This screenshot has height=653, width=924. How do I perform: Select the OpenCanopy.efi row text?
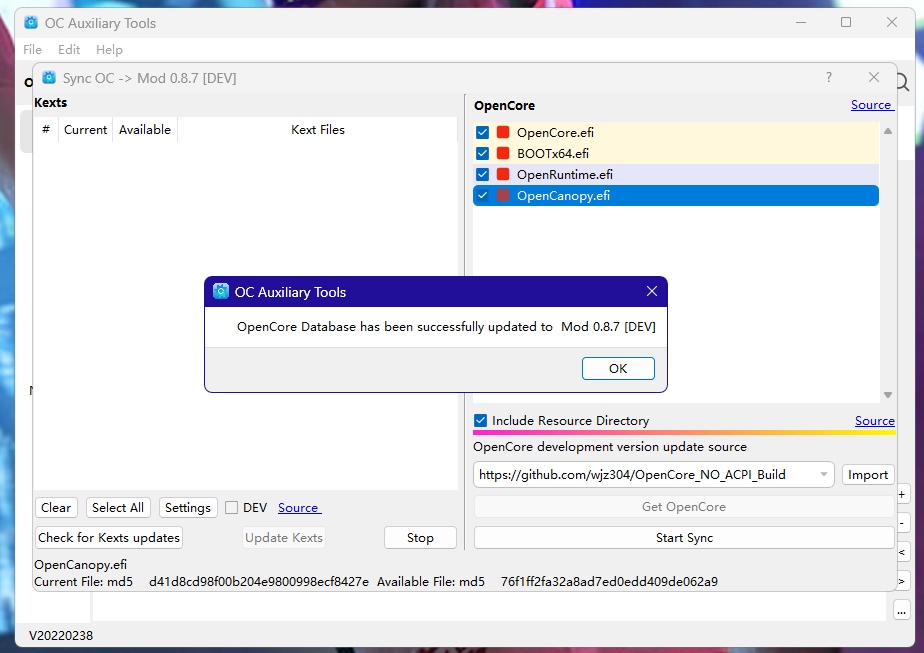(x=563, y=196)
